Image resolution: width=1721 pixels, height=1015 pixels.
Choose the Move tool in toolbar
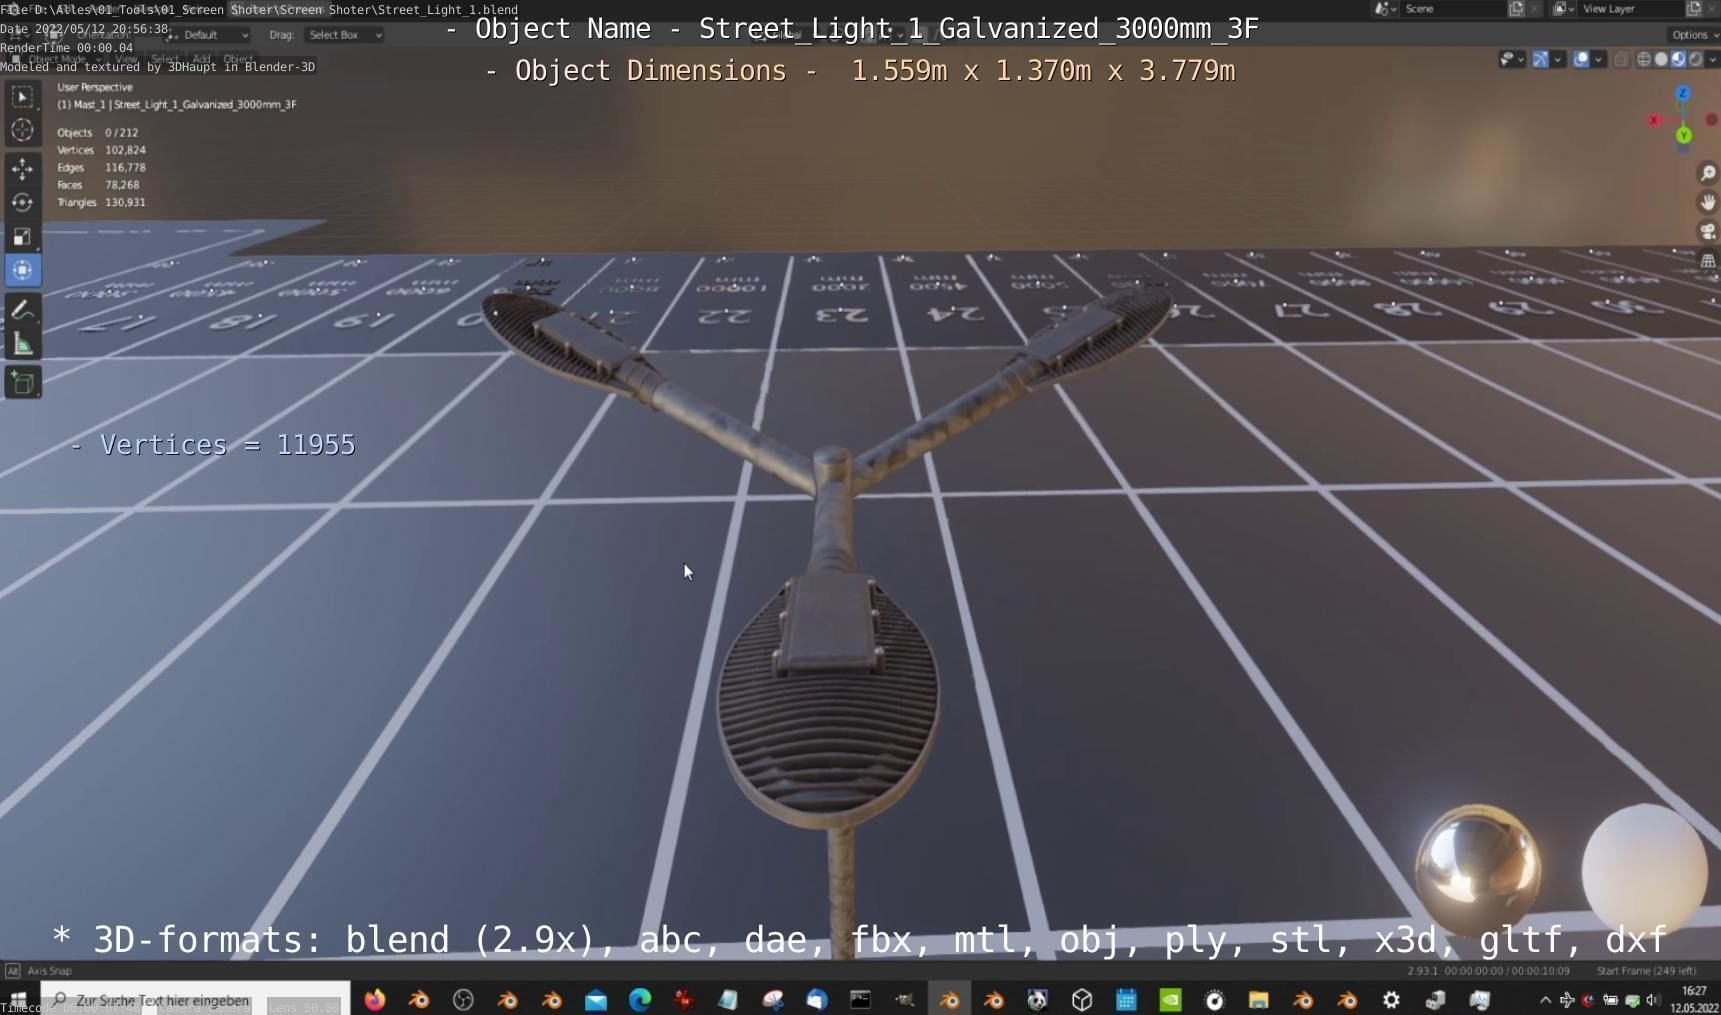pos(22,168)
